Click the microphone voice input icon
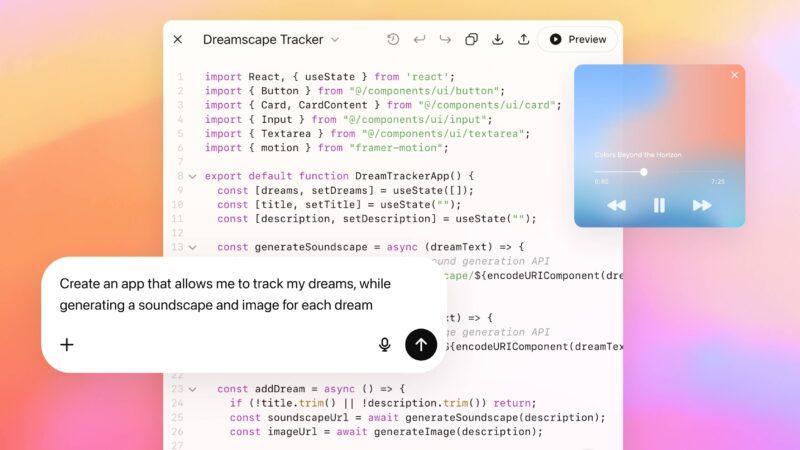Screen dimensions: 800x450 click(384, 344)
